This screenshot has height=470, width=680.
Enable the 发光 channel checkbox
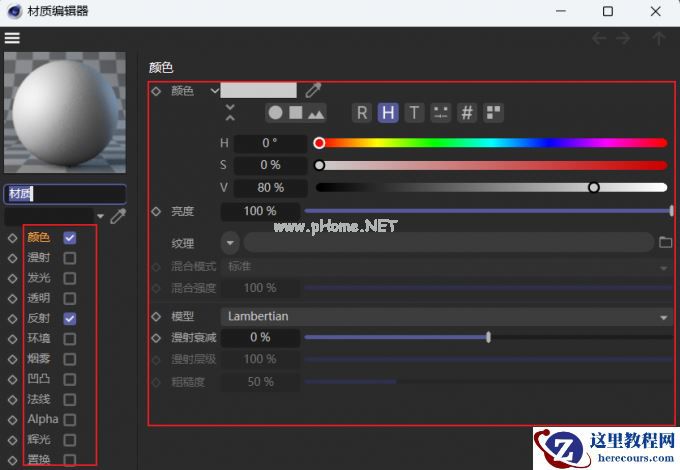(70, 278)
